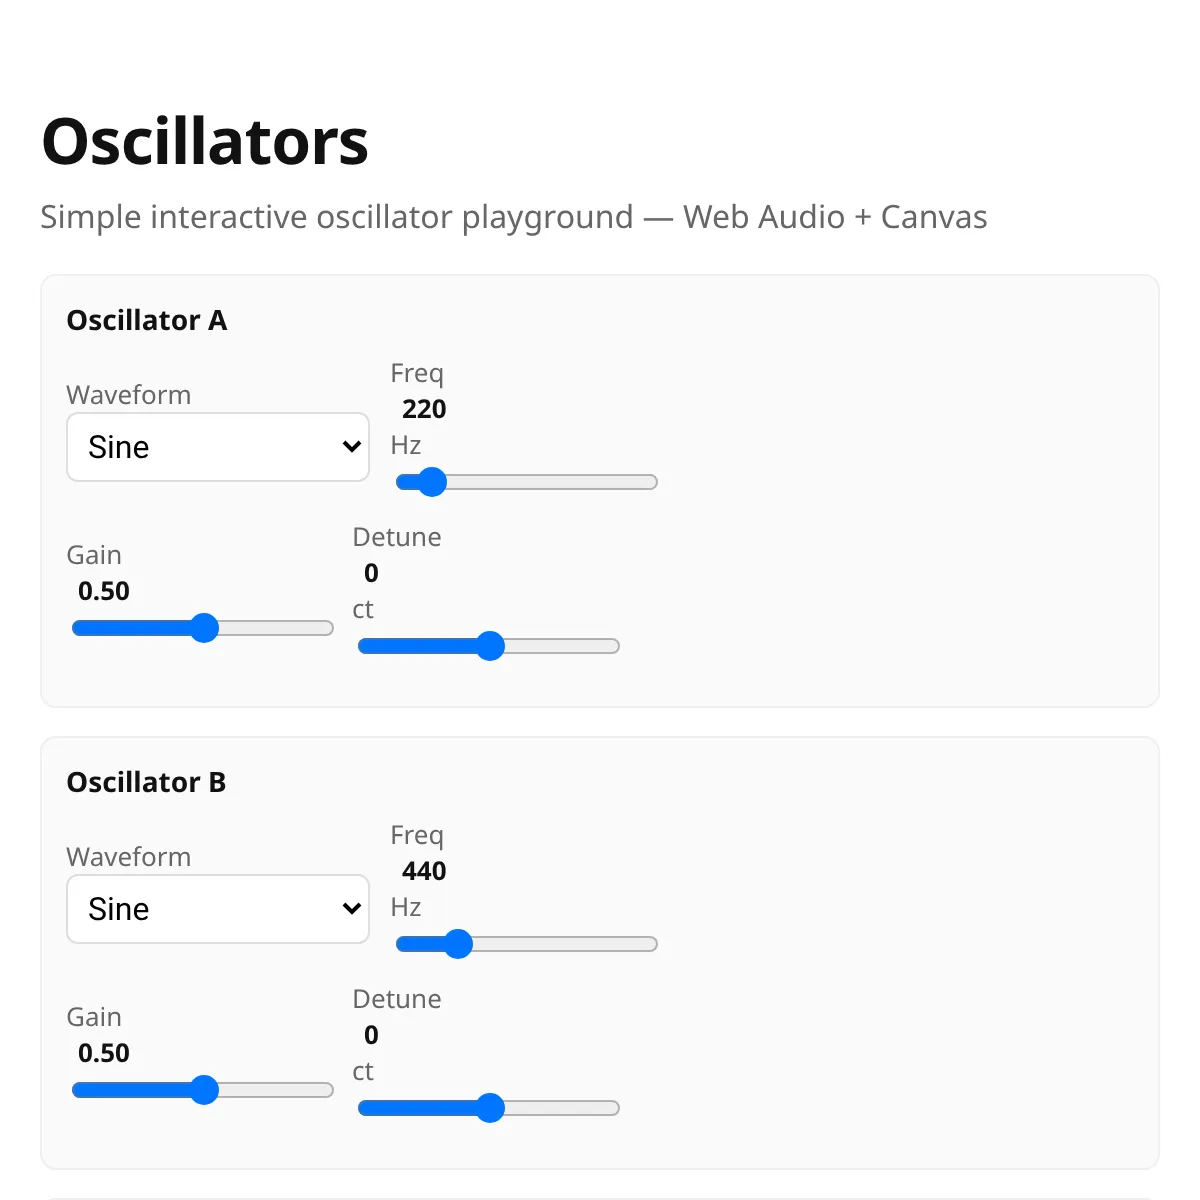The width and height of the screenshot is (1200, 1200).
Task: Click Oscillator A Waveform label
Action: [x=129, y=395]
